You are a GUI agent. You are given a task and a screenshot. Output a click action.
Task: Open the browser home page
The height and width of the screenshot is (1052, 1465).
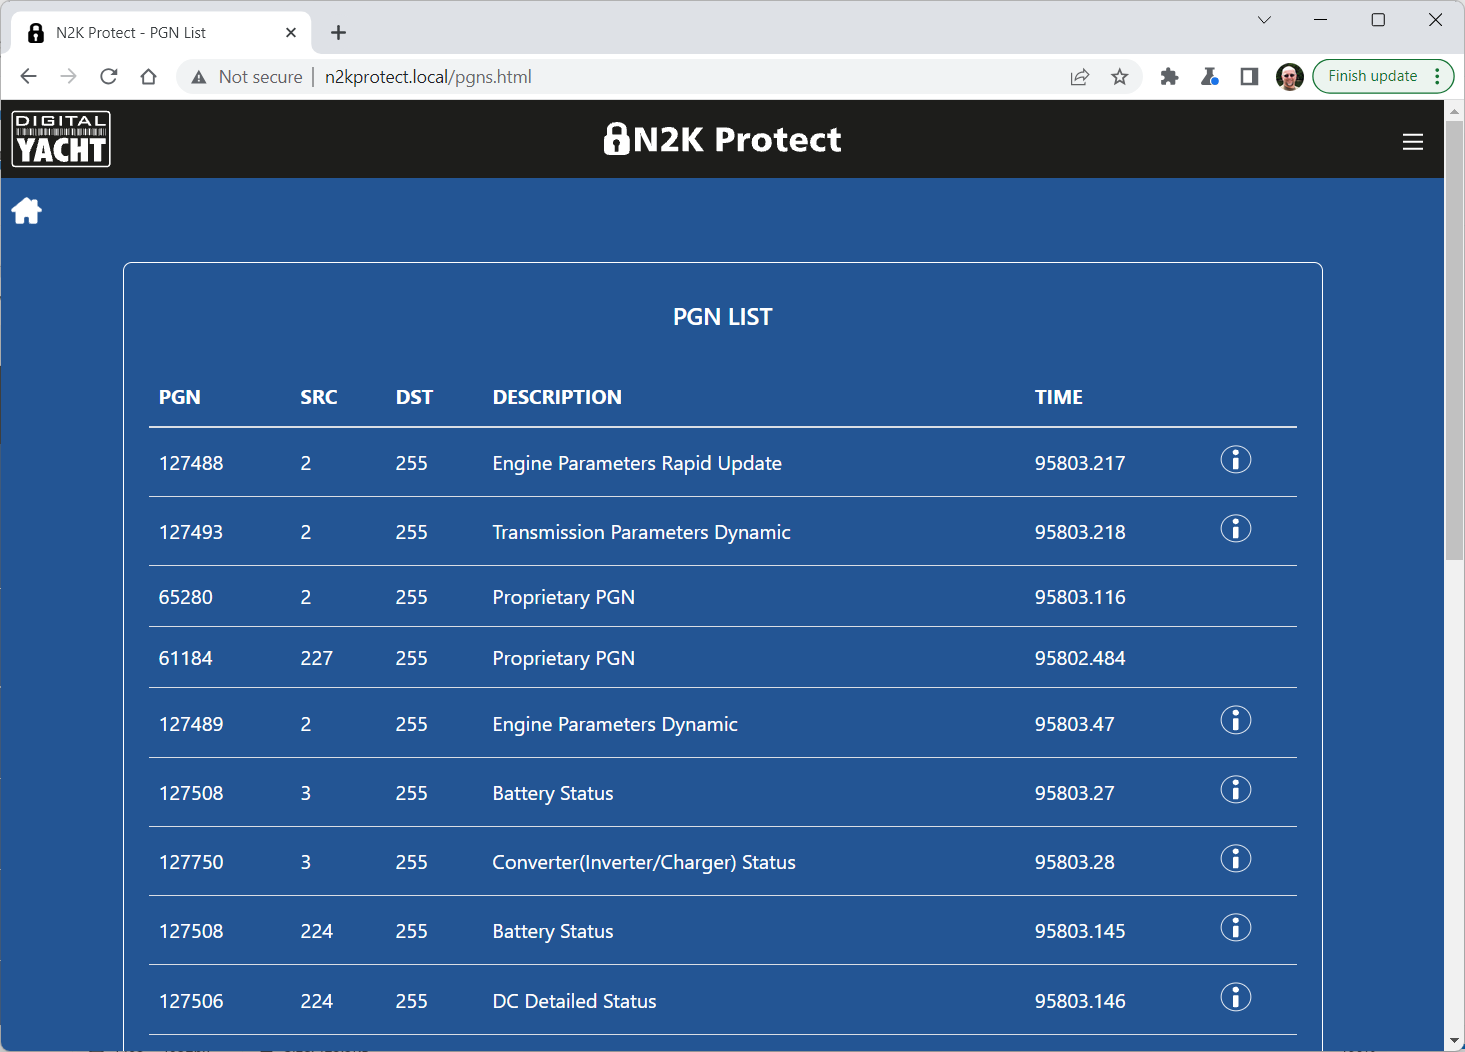click(149, 77)
